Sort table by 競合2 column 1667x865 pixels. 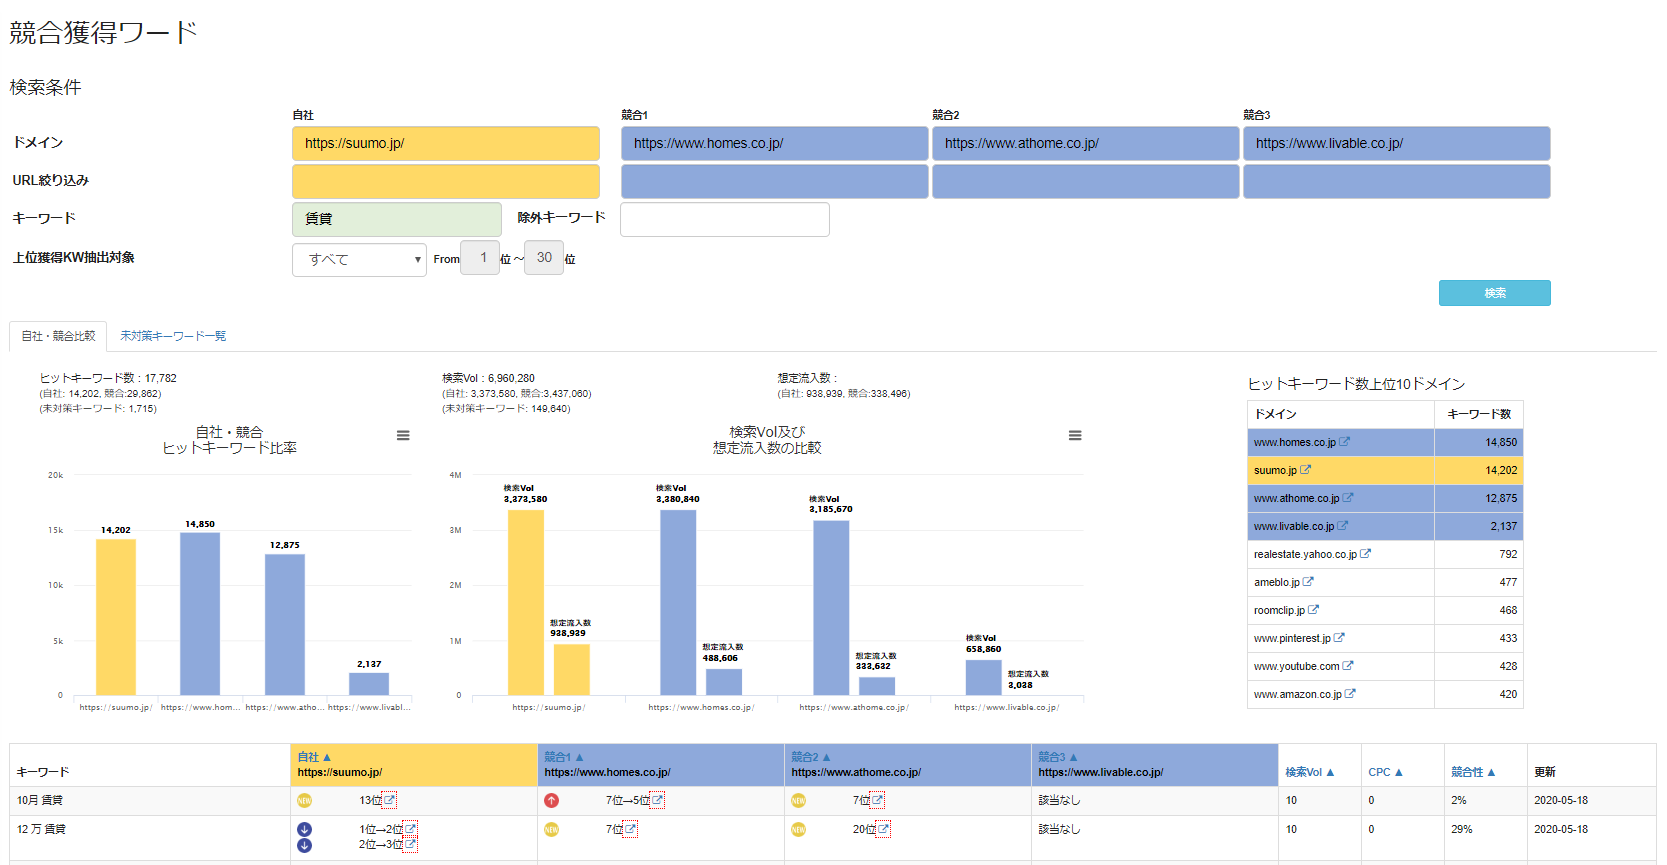[811, 757]
